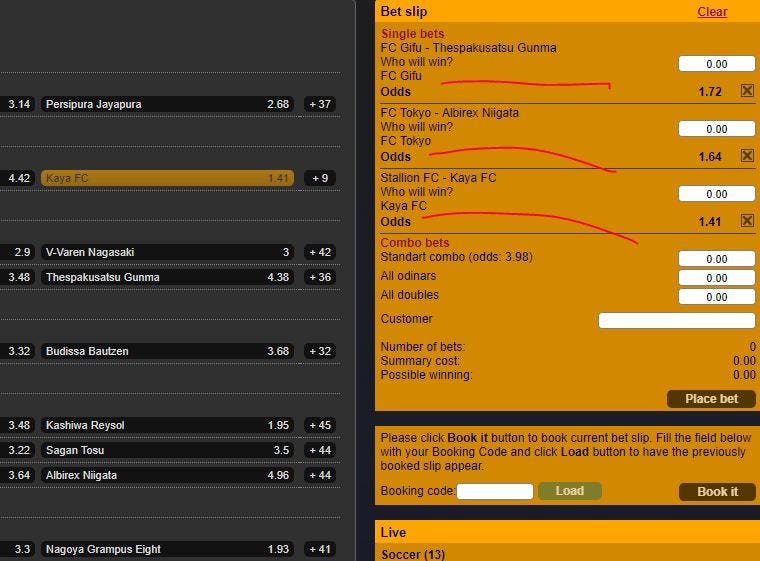The height and width of the screenshot is (561, 760).
Task: Select draw odds 3.22 in Sagan Tosu row
Action: point(17,450)
